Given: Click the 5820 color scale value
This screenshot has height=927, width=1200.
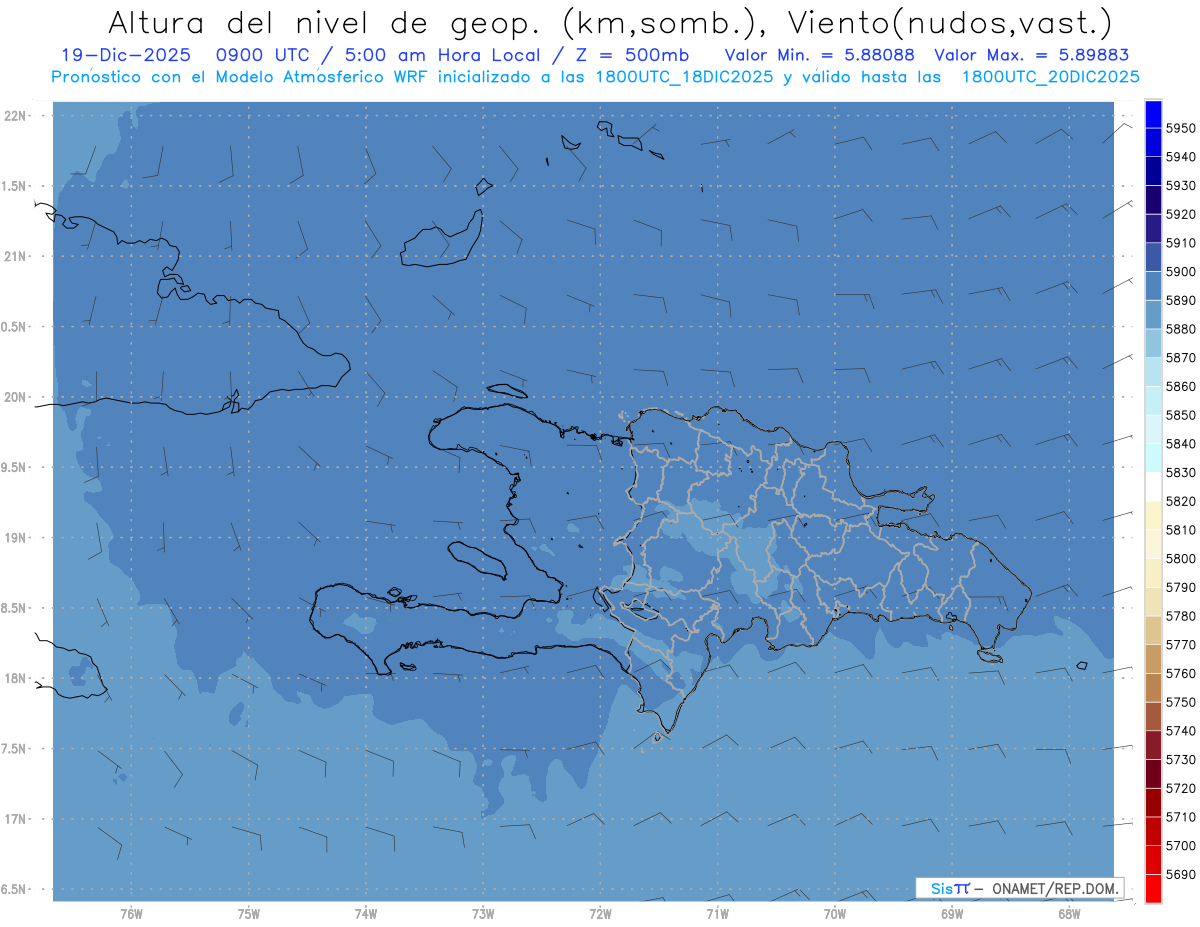Looking at the screenshot, I should pos(1181,501).
